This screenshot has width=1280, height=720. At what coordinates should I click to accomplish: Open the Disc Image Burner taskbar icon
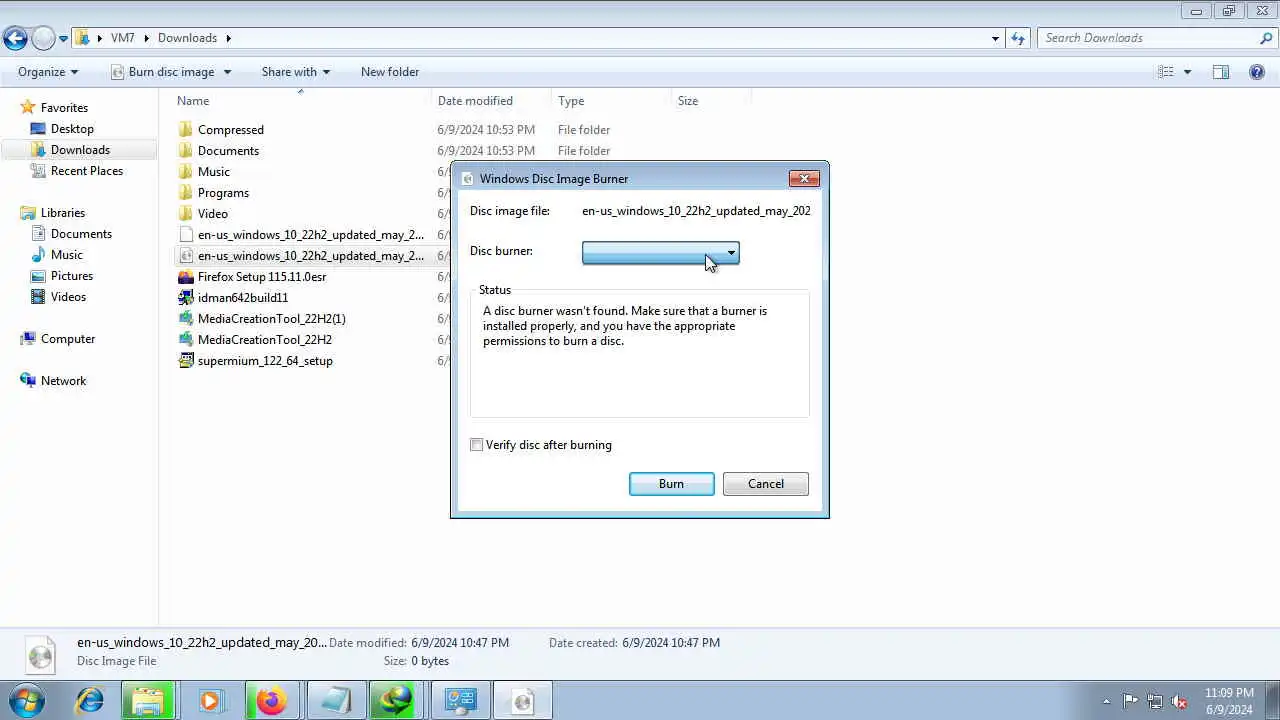522,700
